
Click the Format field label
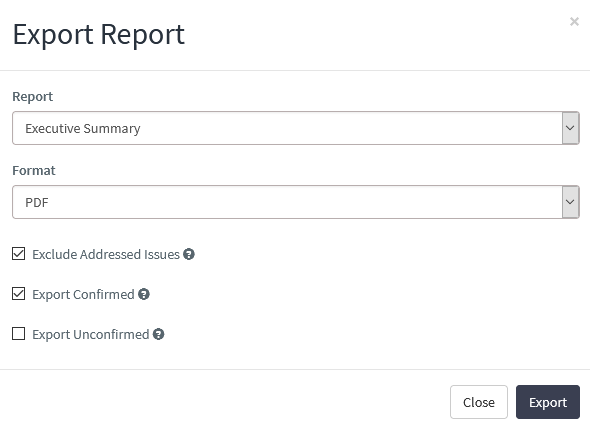point(34,171)
